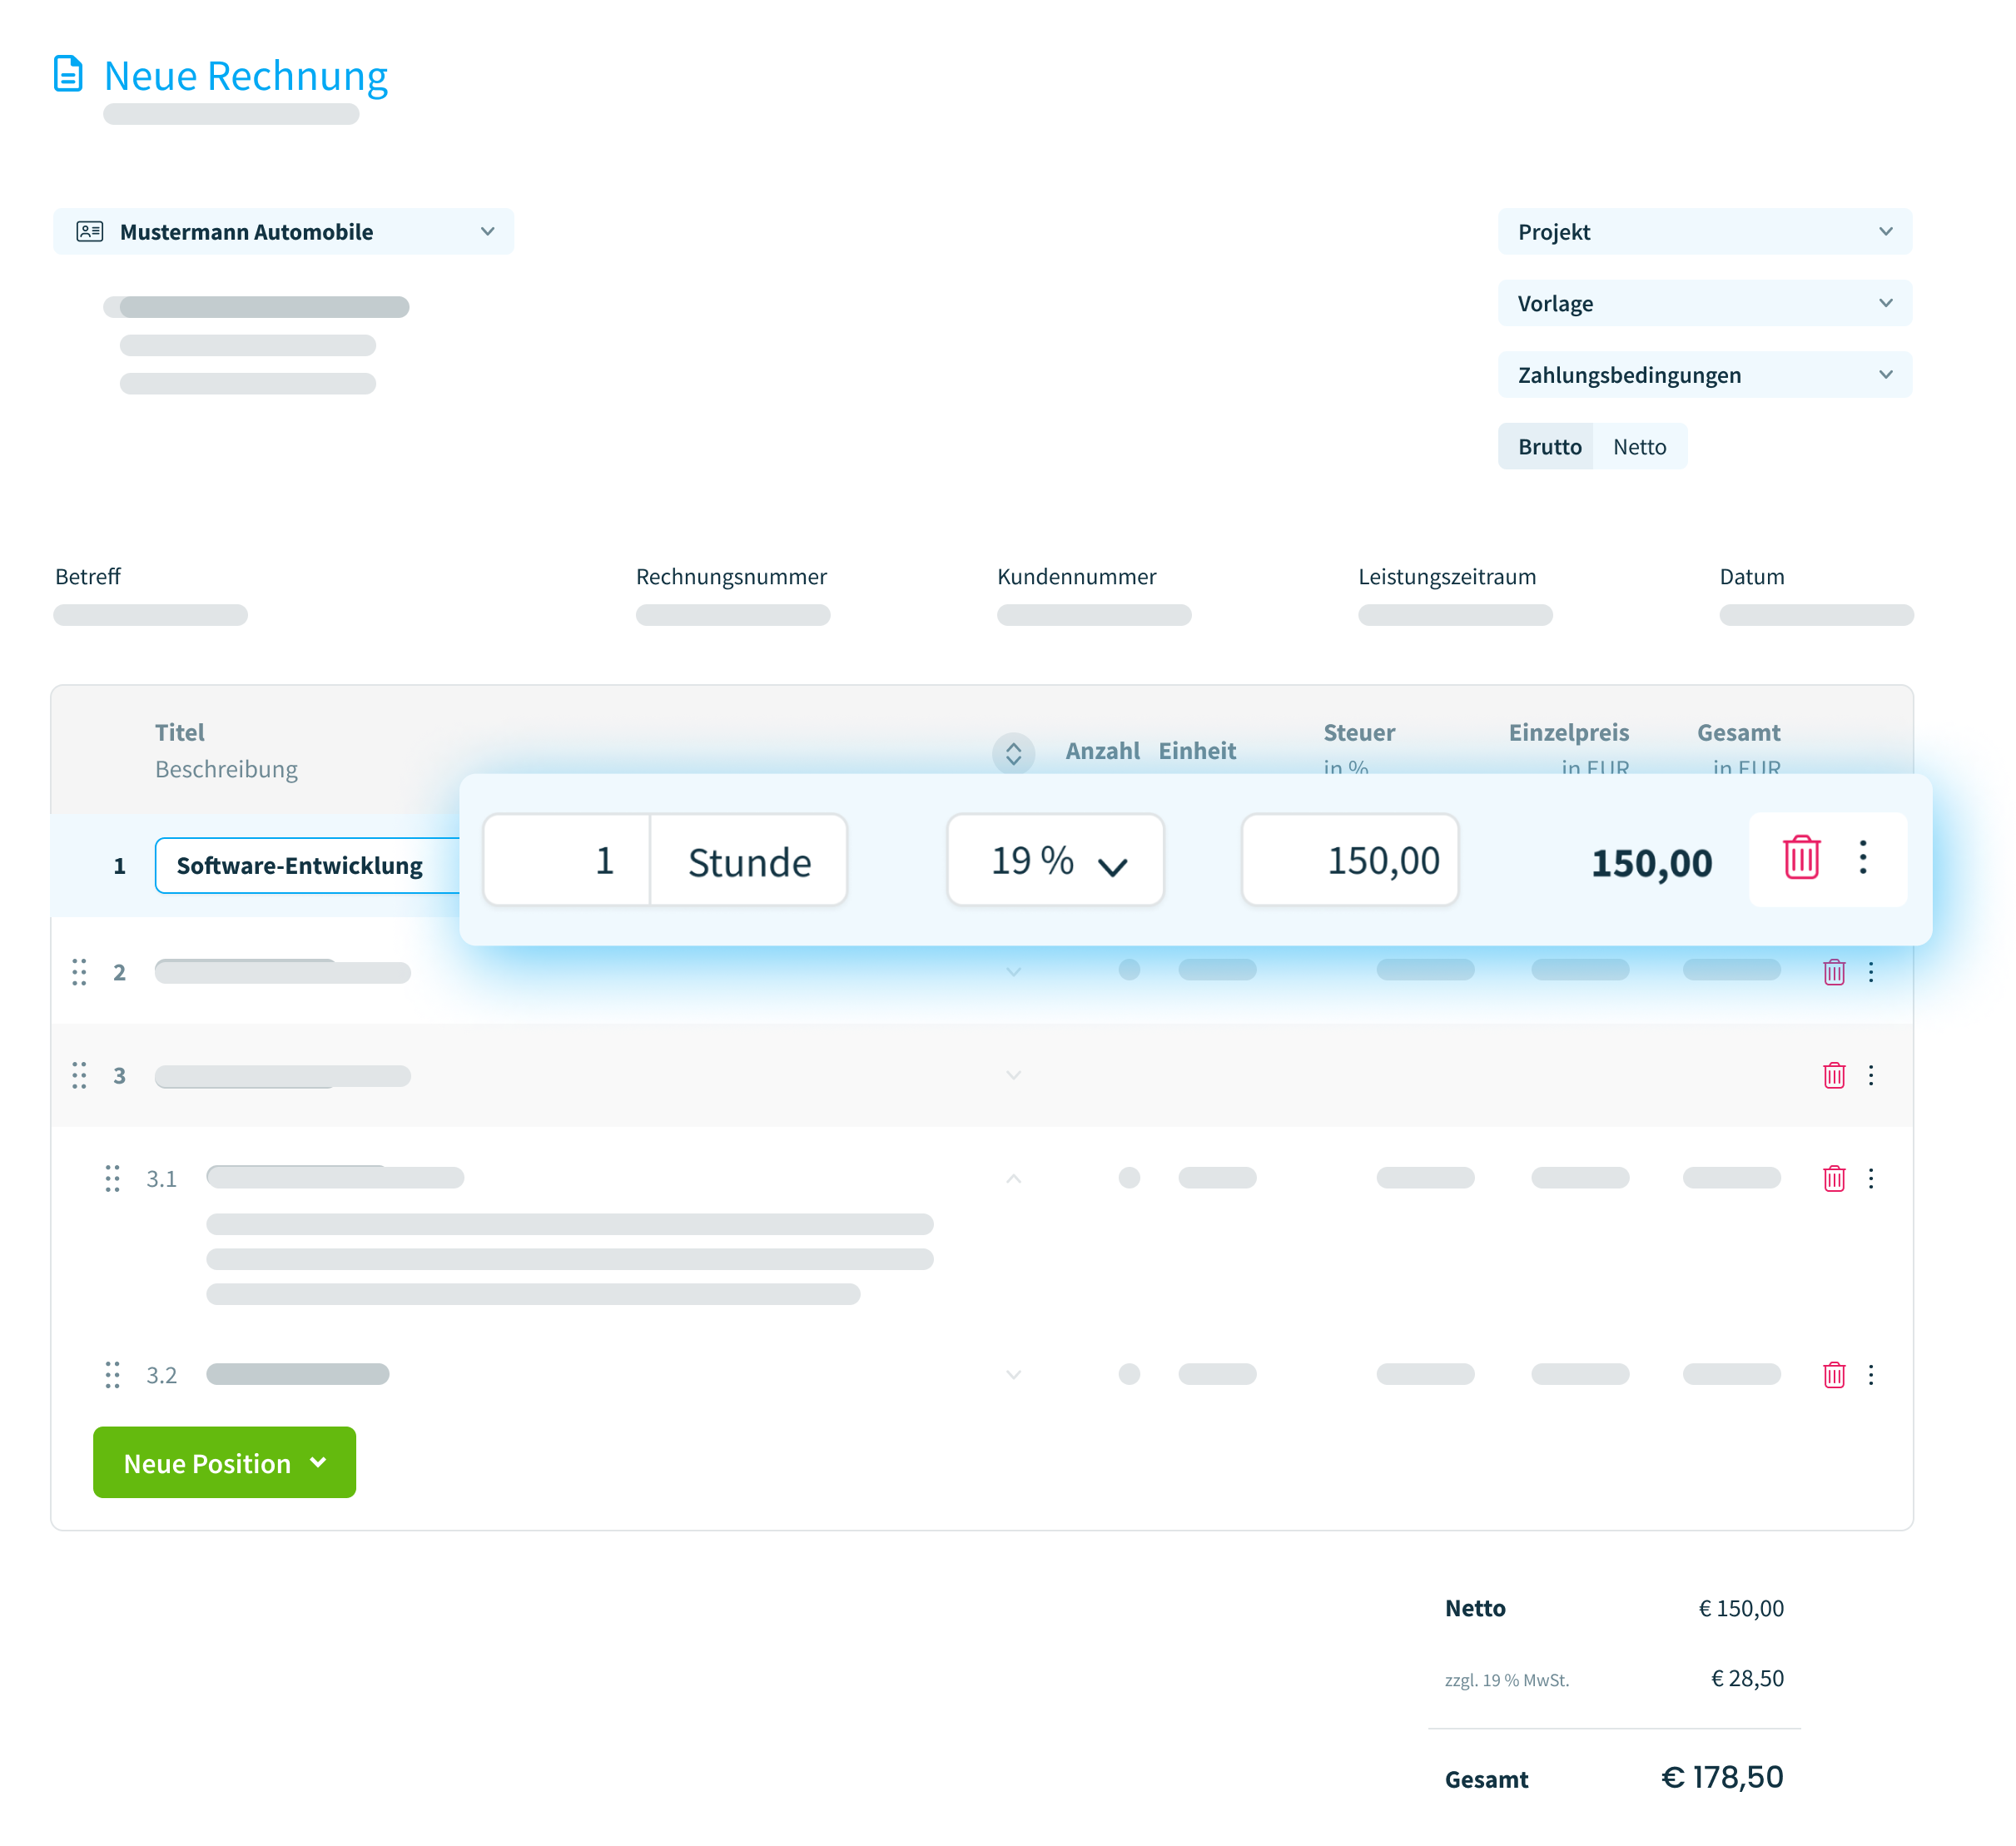
Task: Click the Neue Position button
Action: click(224, 1462)
